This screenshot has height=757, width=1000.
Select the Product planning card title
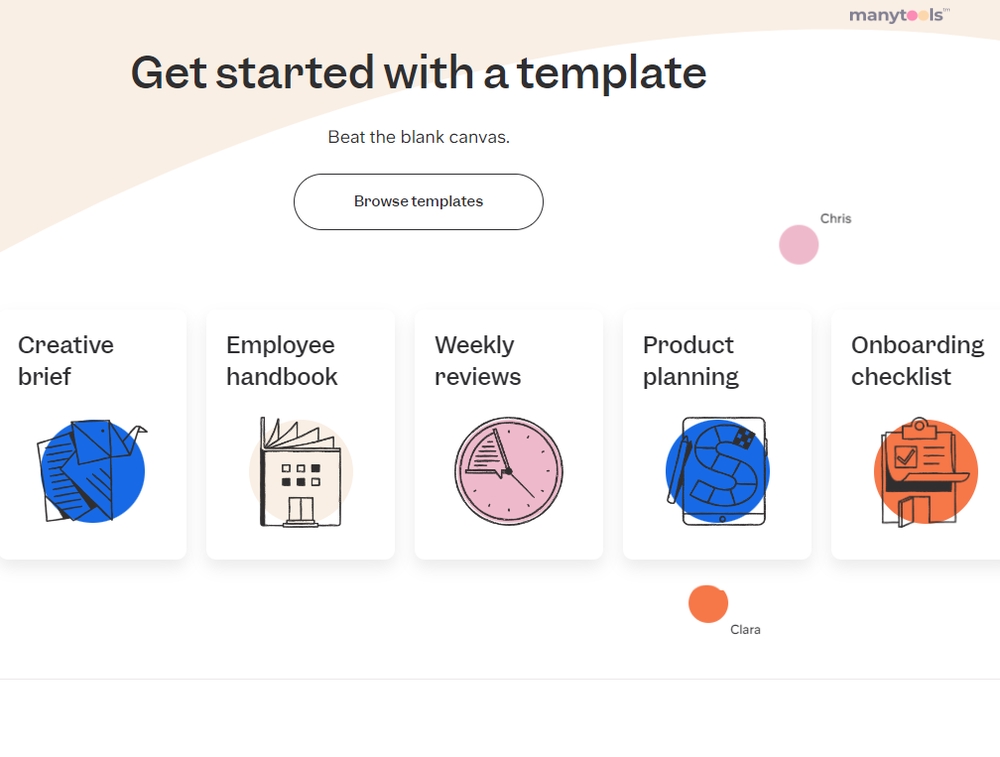click(691, 360)
